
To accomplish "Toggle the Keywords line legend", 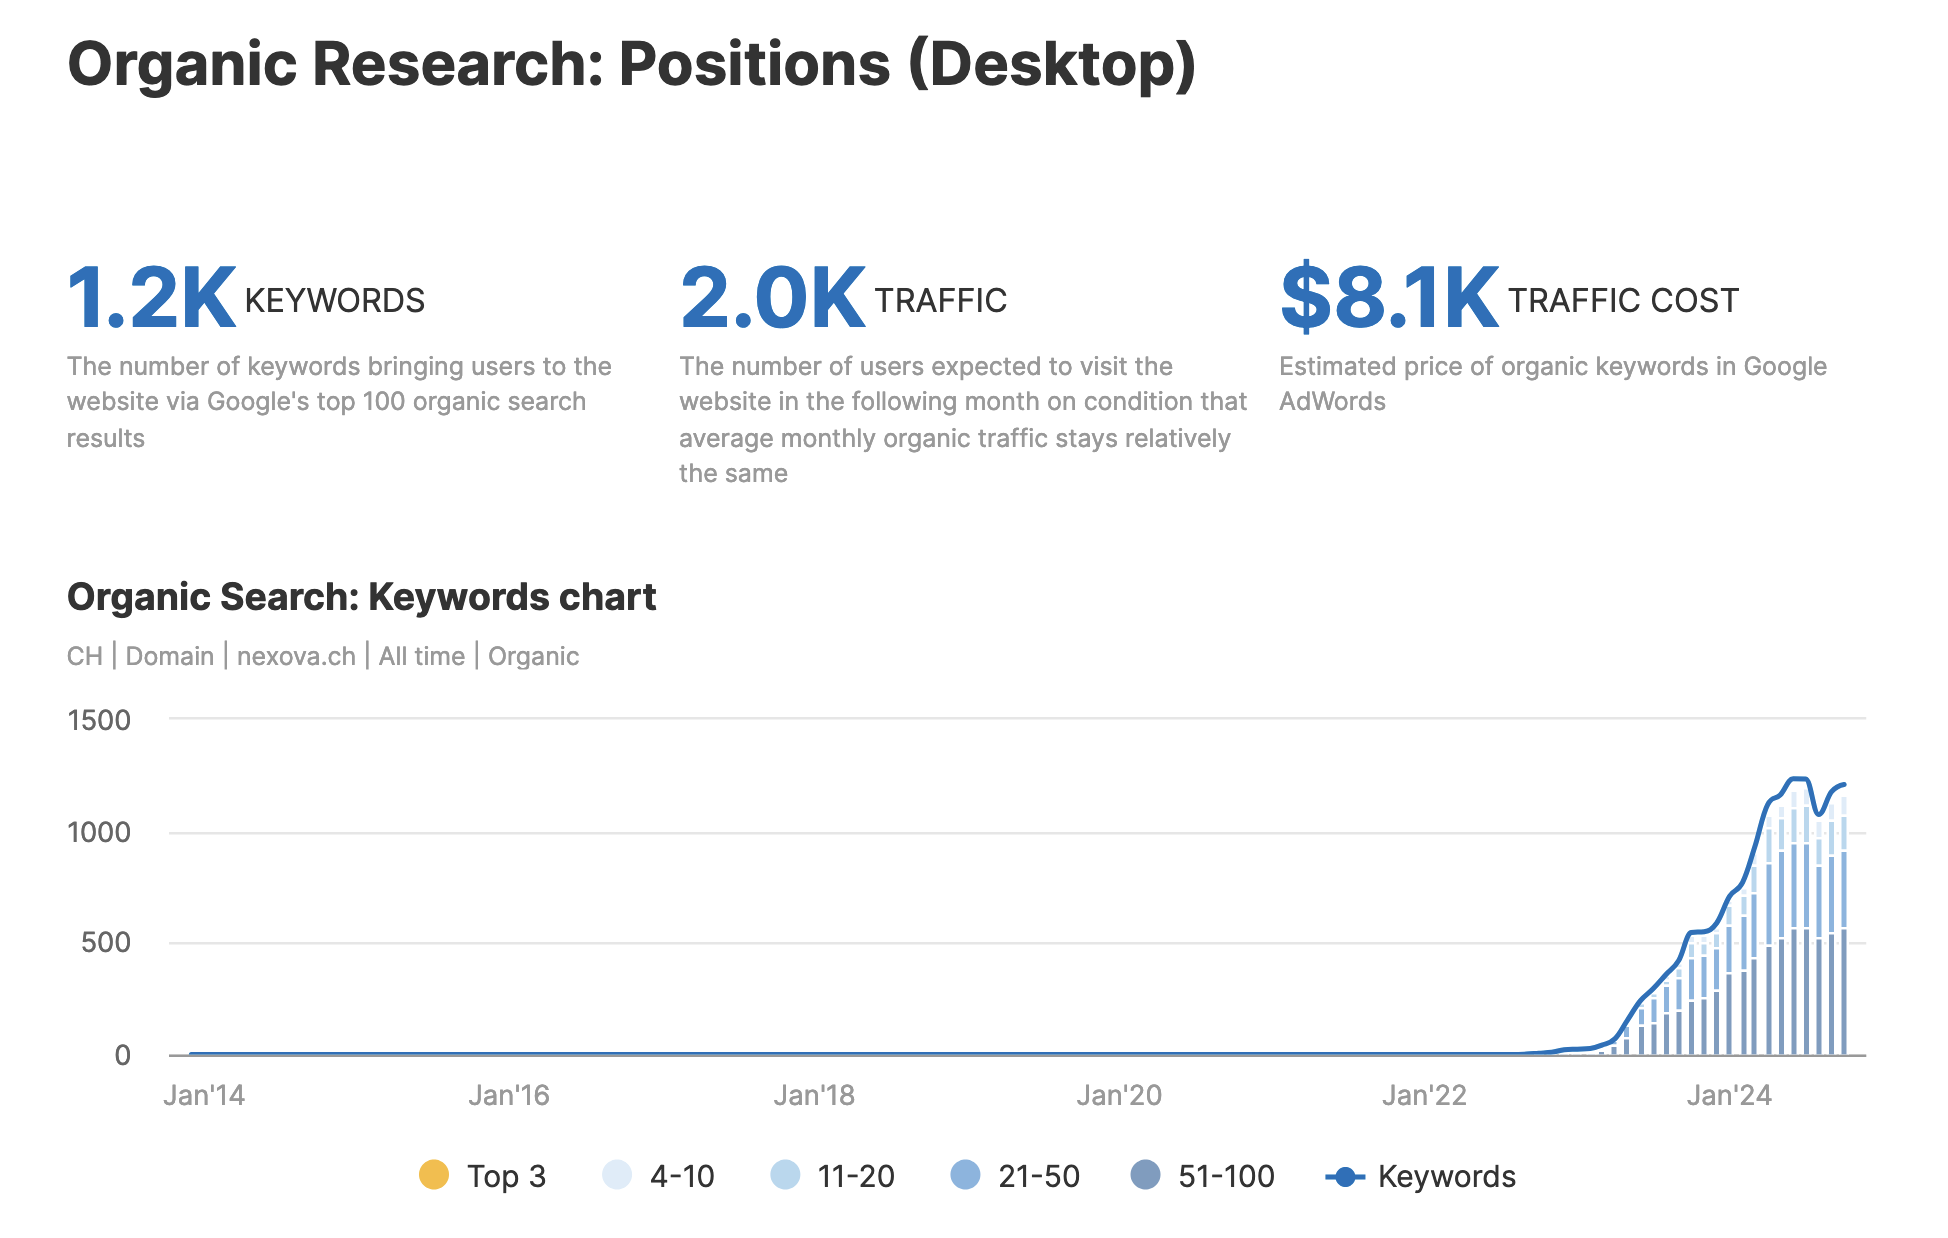I will (x=1421, y=1176).
